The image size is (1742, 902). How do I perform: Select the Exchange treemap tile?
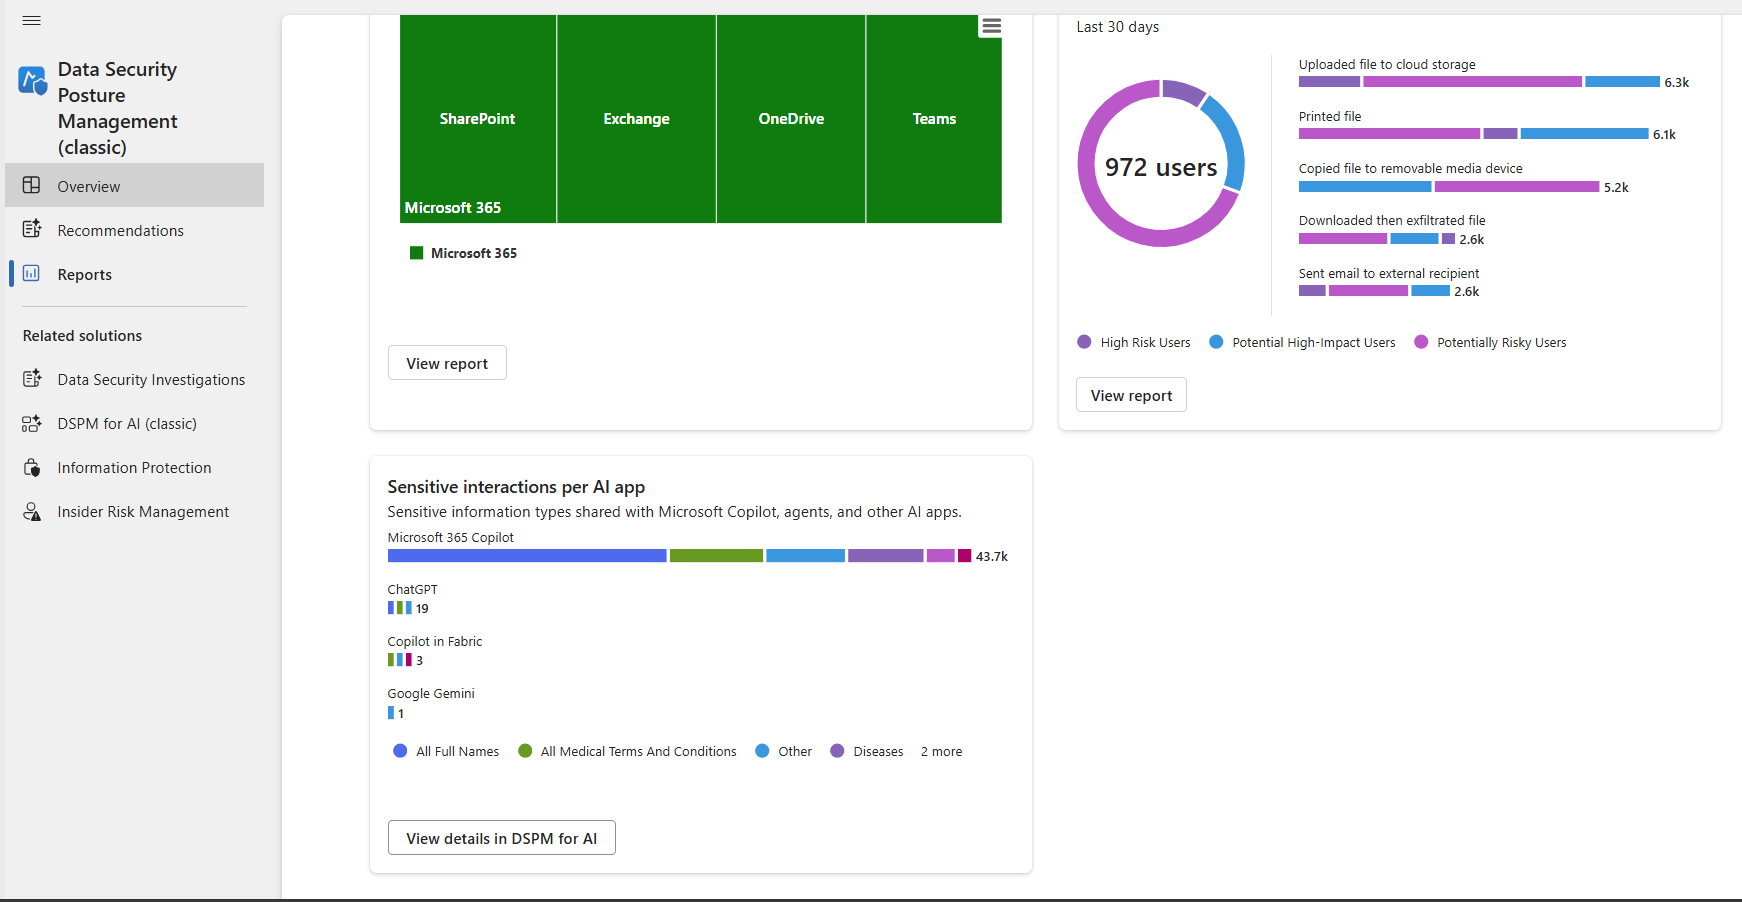[636, 118]
